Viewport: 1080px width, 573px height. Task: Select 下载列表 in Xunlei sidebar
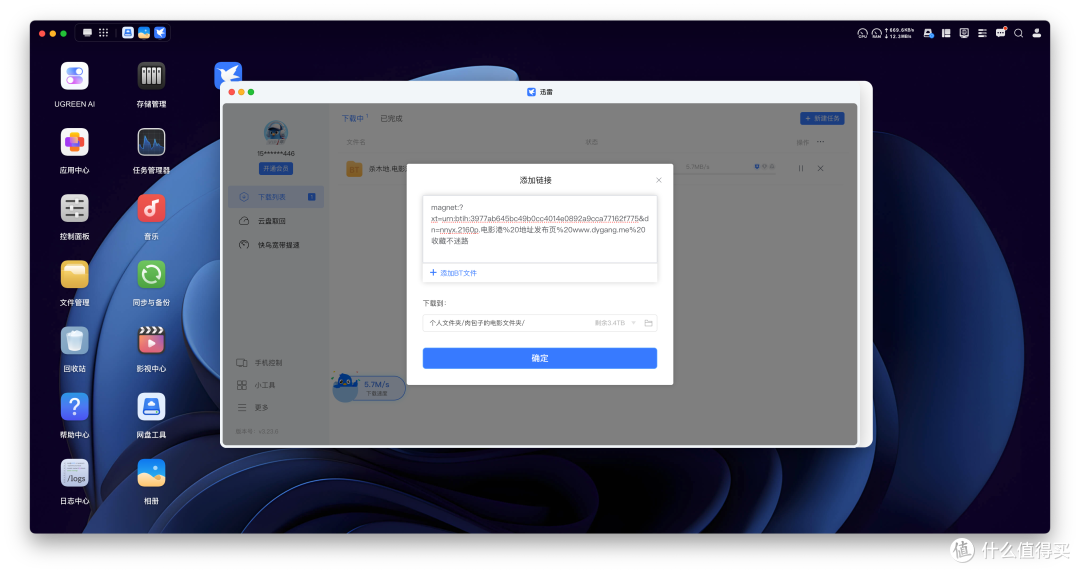276,197
